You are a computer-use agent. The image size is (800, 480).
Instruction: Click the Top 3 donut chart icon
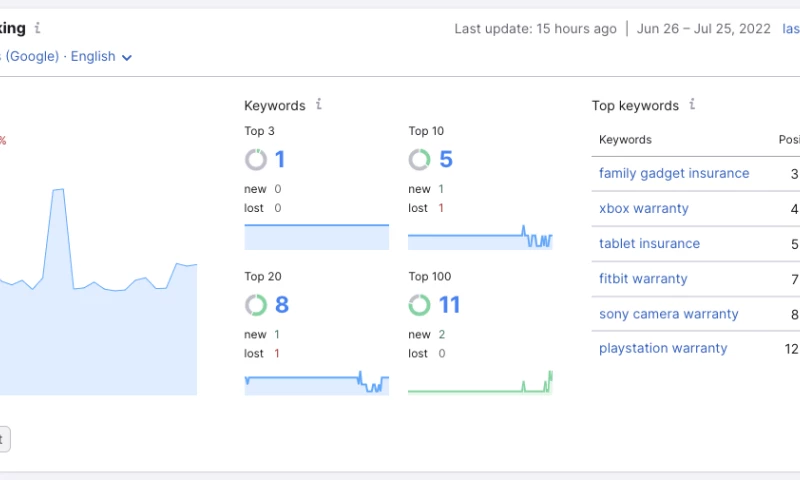256,160
